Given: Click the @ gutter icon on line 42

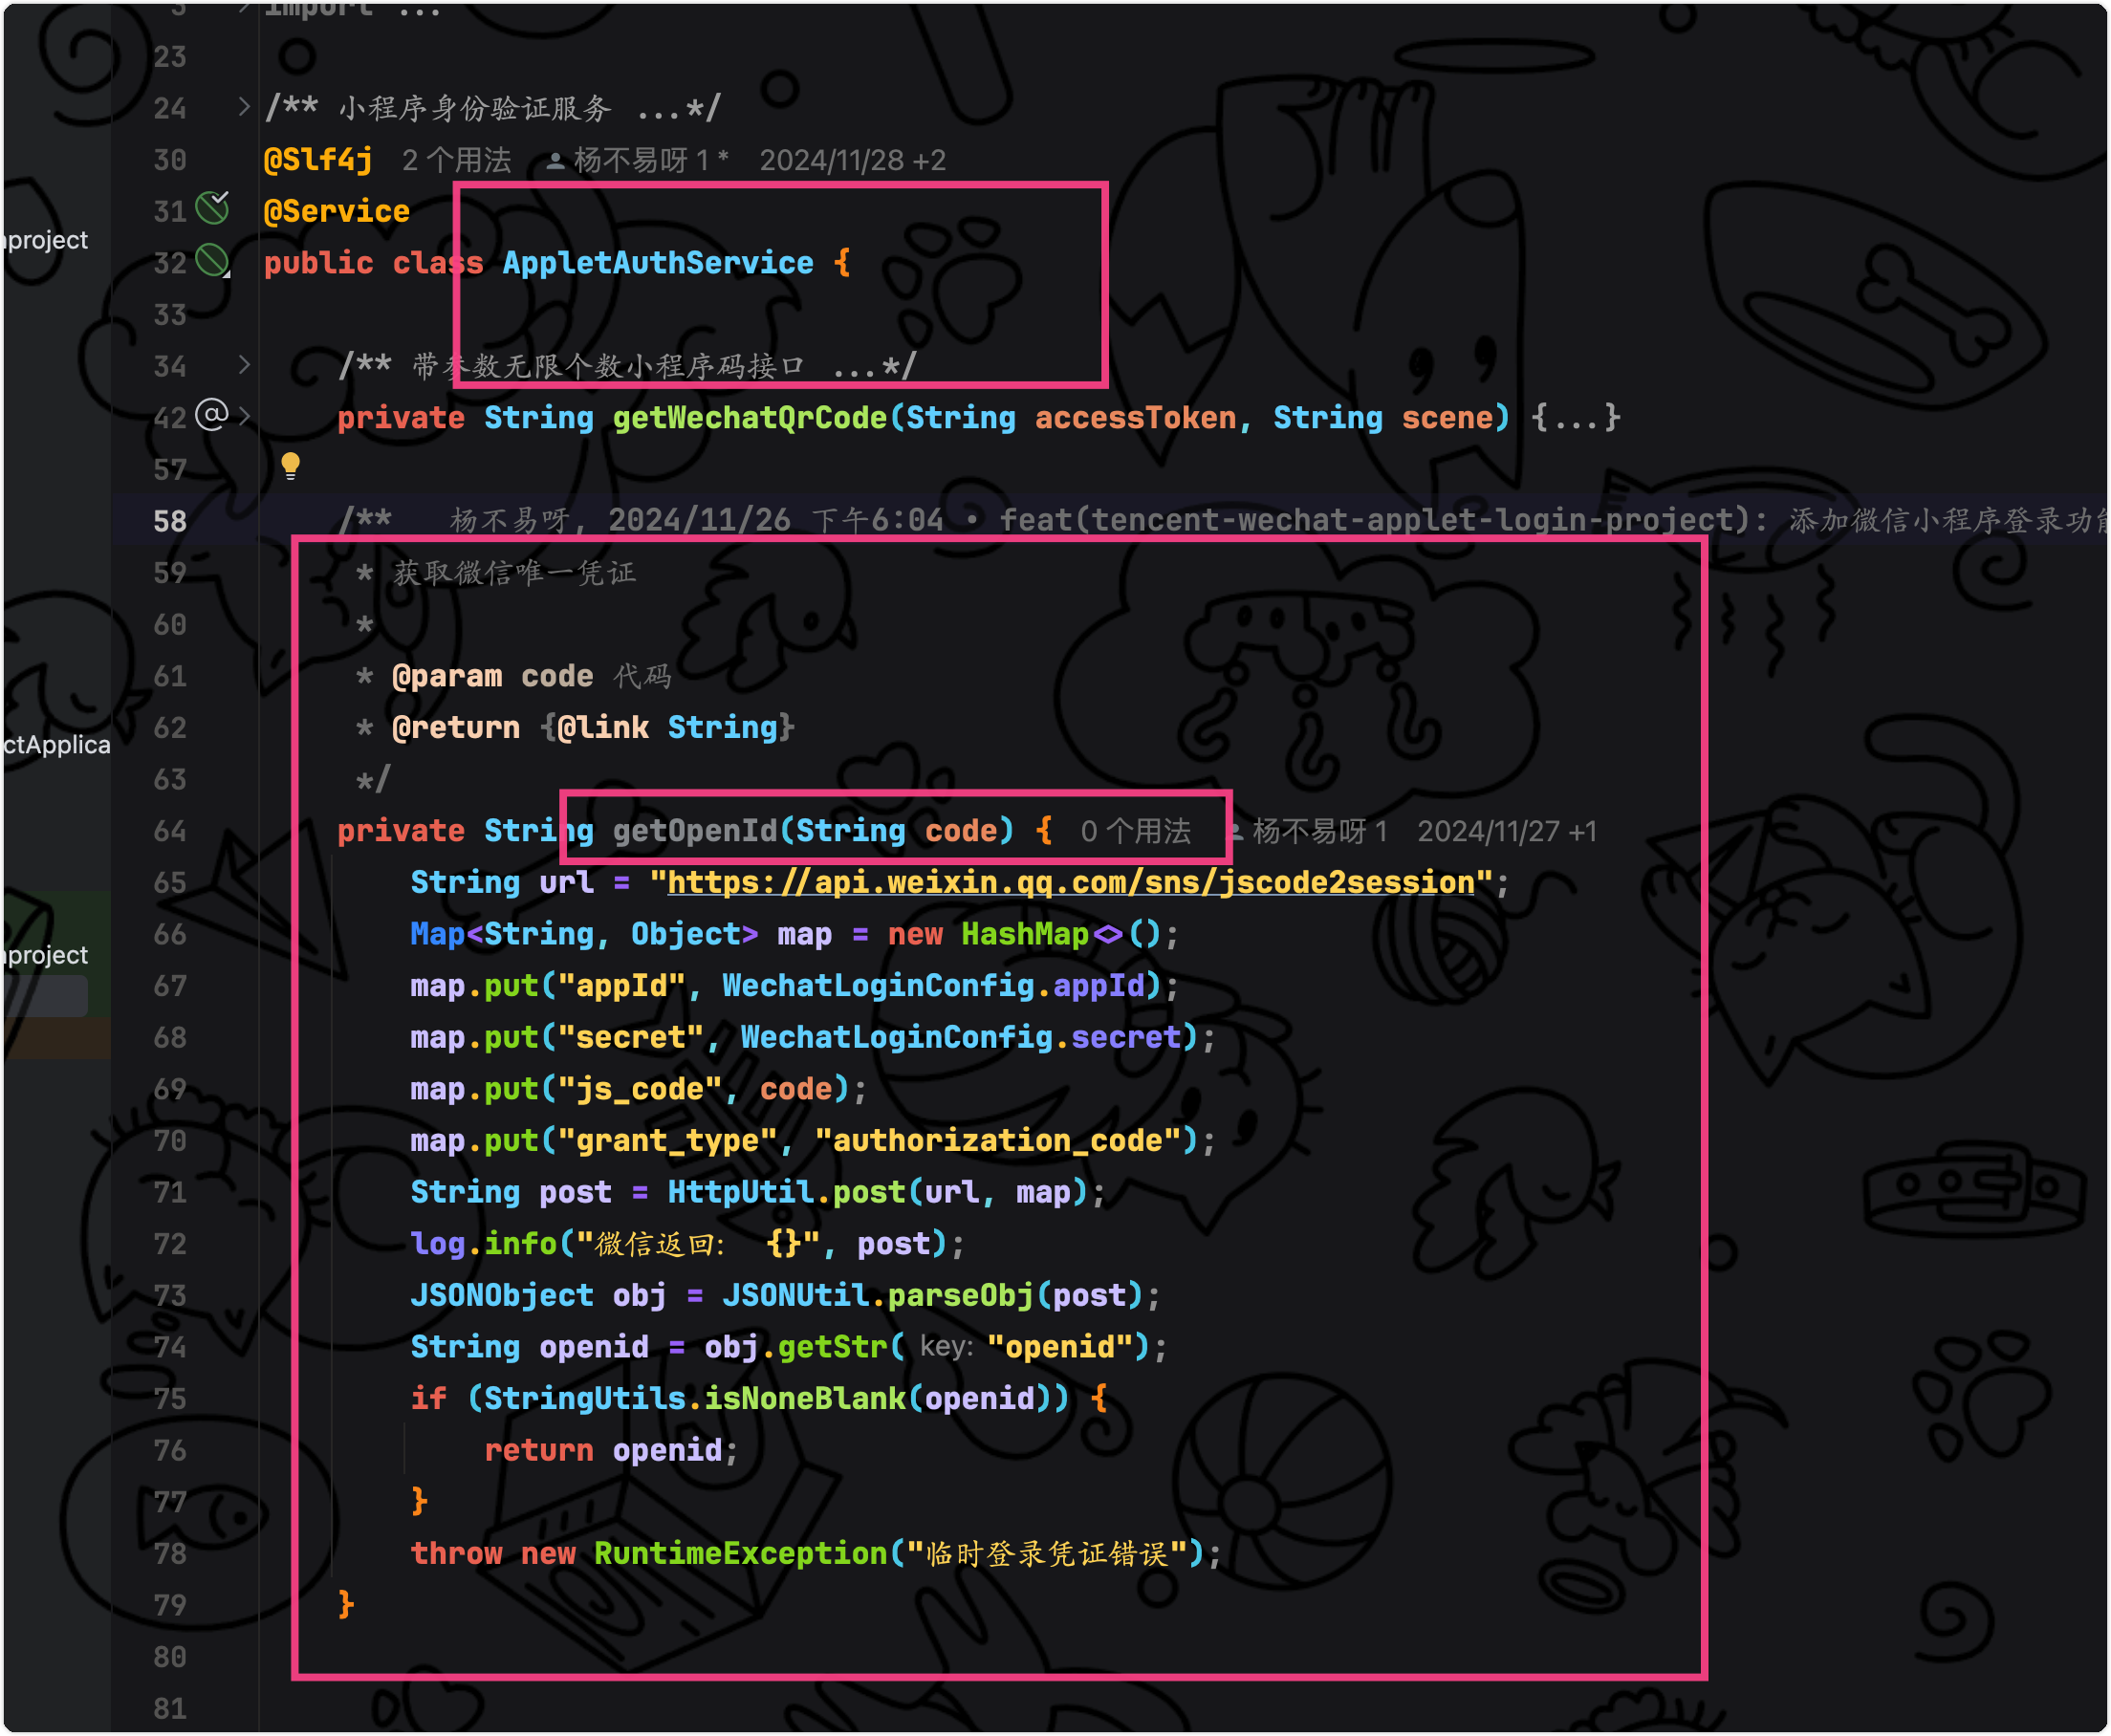Looking at the screenshot, I should click(x=211, y=414).
